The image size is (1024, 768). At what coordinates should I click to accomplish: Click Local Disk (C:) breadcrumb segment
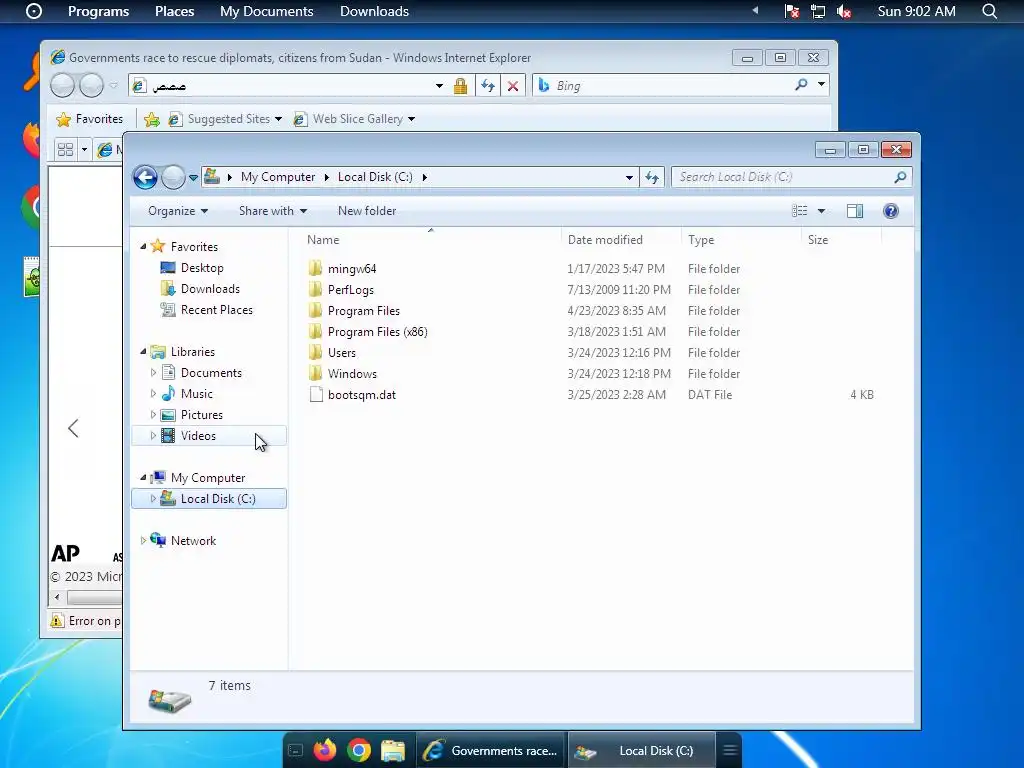[375, 177]
